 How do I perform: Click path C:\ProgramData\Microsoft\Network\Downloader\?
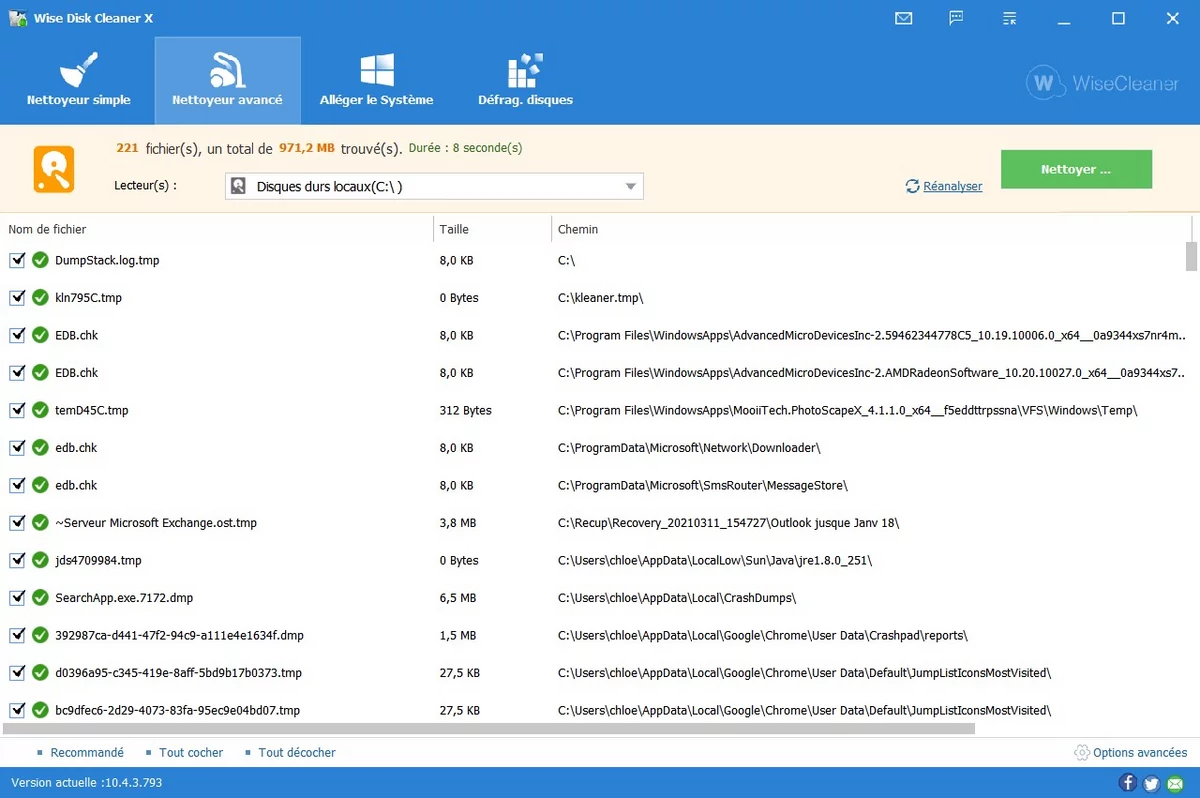689,448
